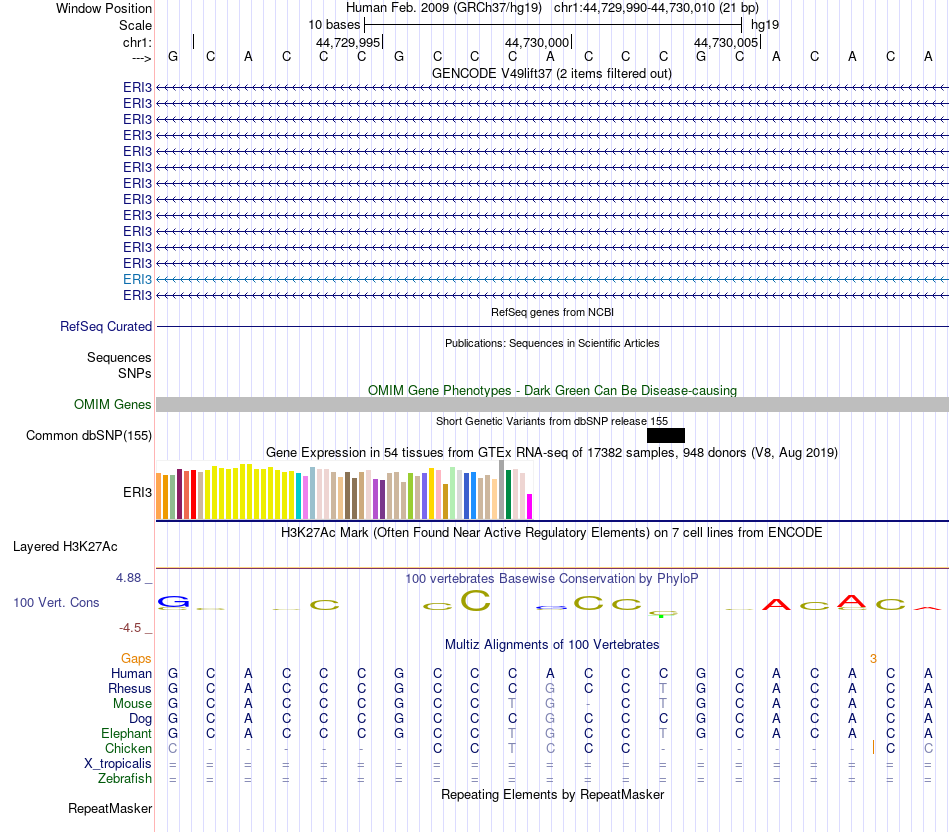This screenshot has width=950, height=832.
Task: Click the large blue G conservation letter
Action: tap(173, 602)
